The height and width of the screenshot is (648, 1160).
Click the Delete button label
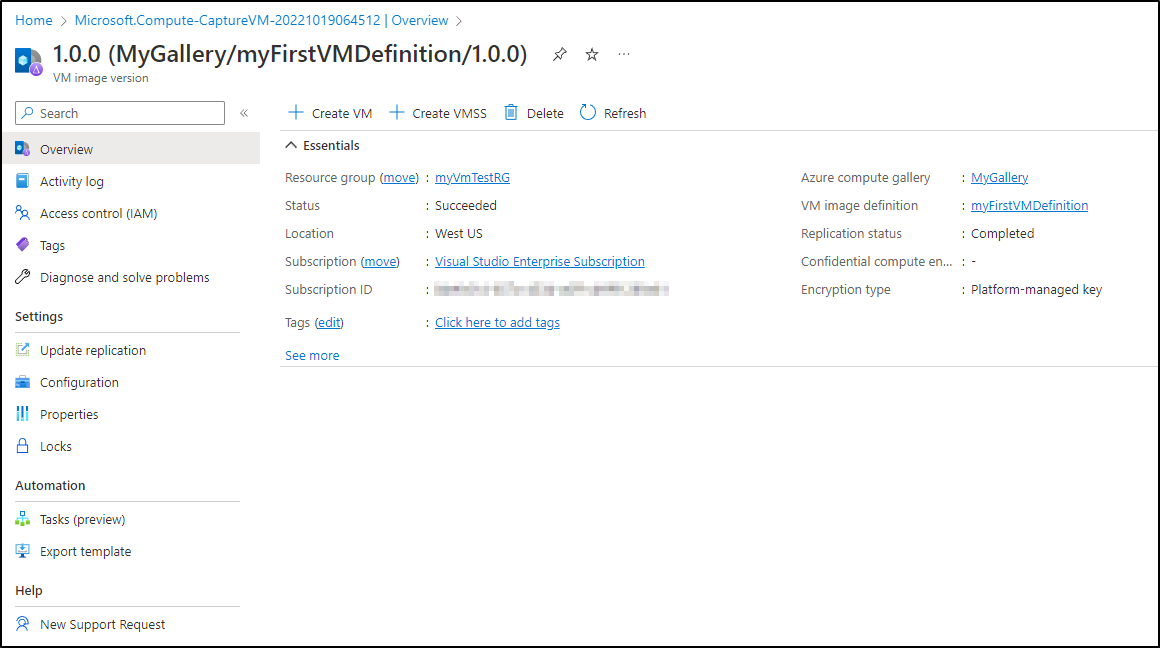[x=545, y=113]
